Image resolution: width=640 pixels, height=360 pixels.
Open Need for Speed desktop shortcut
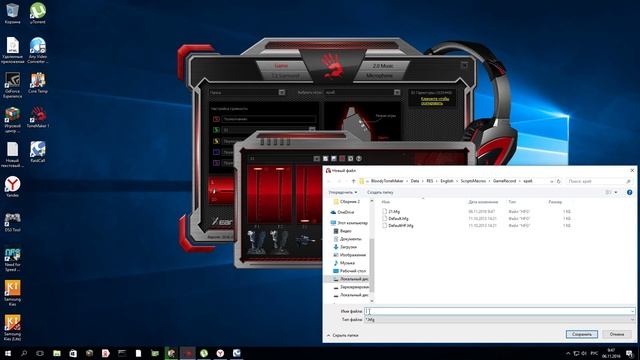point(13,259)
